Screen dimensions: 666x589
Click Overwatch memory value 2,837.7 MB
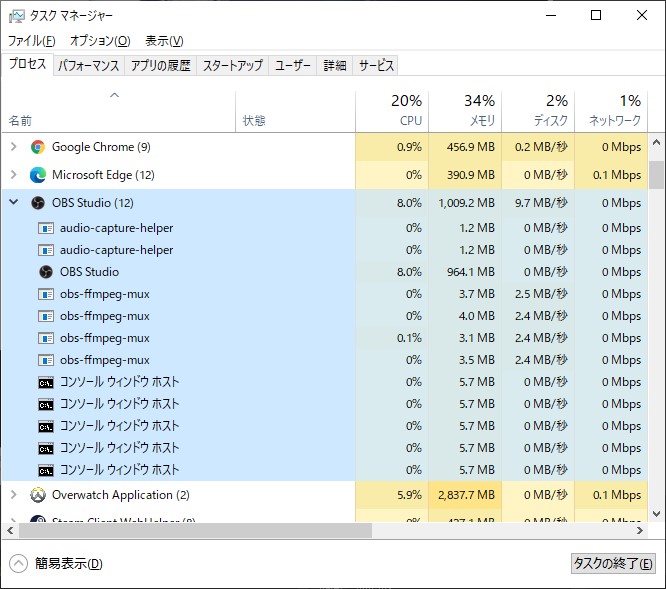click(466, 495)
